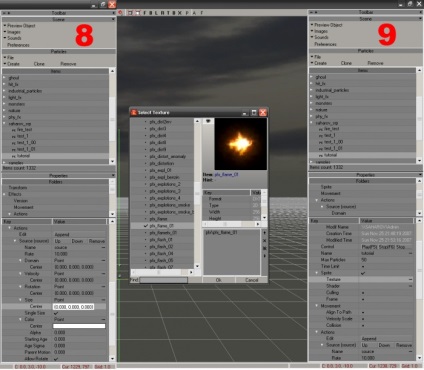Viewport: 424px width, 370px height.
Task: Expand the nature folder in right Items tree
Action: coord(312,110)
